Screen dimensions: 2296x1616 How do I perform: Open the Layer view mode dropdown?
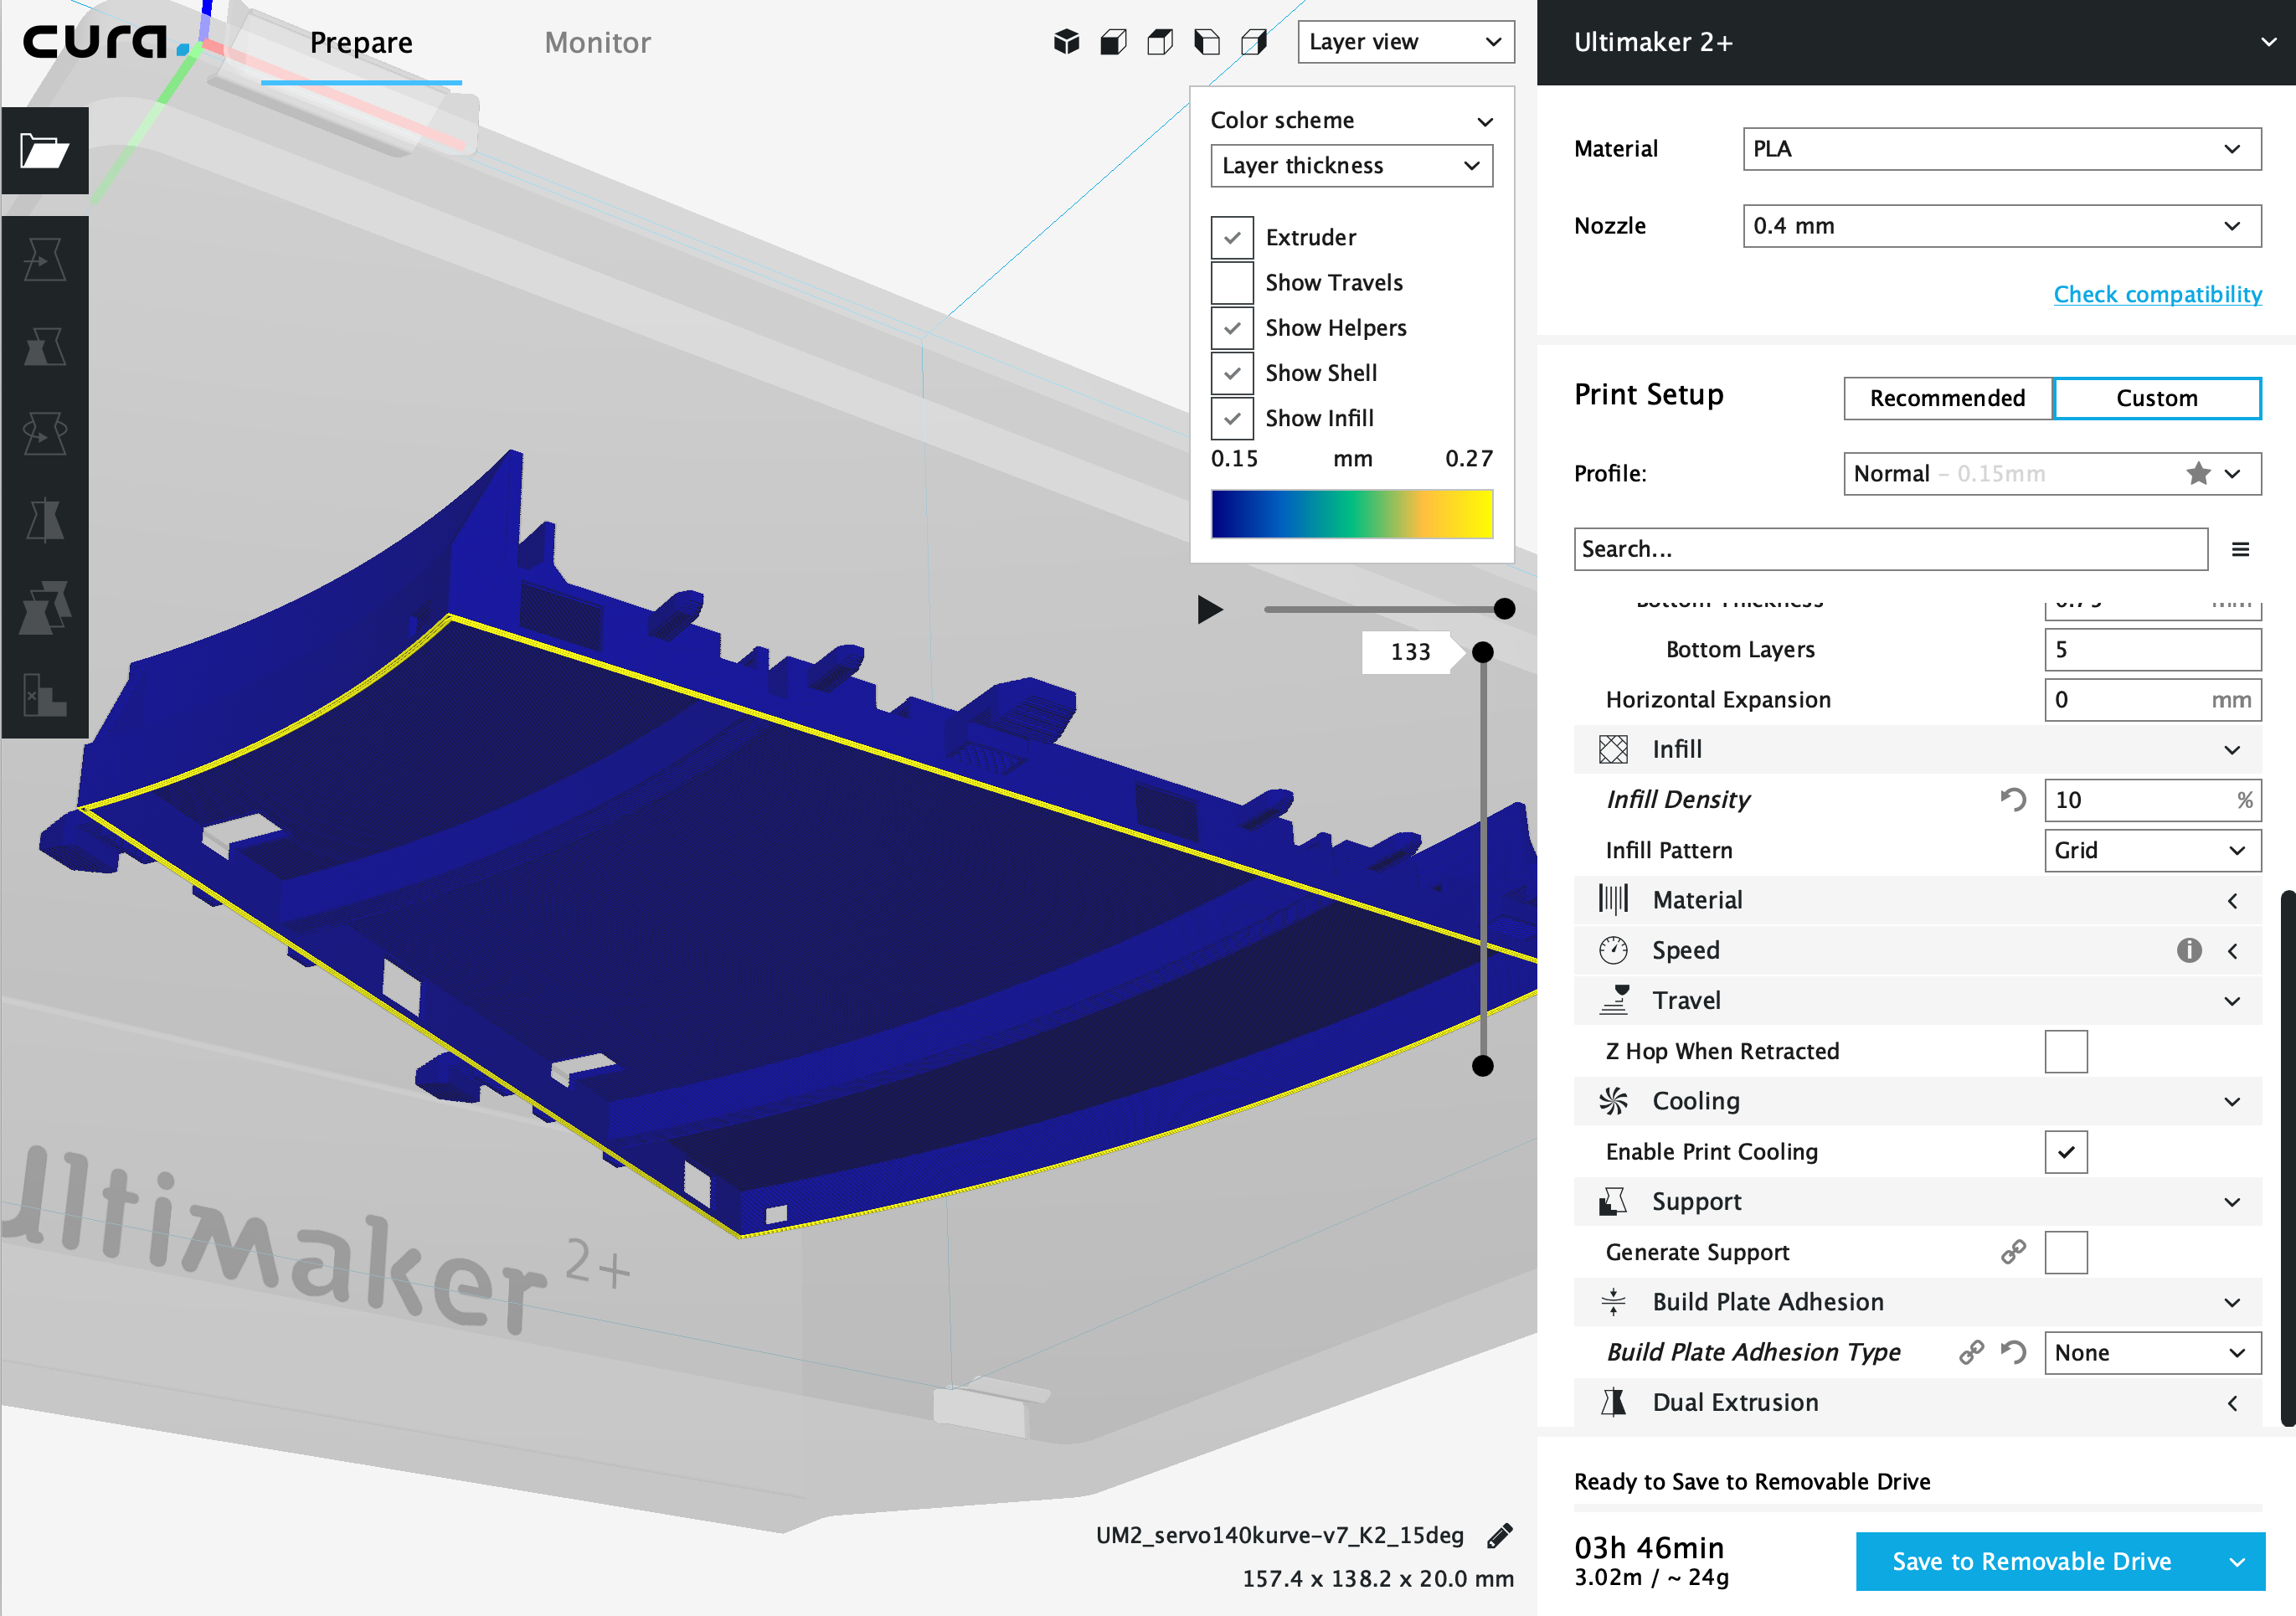coord(1405,42)
